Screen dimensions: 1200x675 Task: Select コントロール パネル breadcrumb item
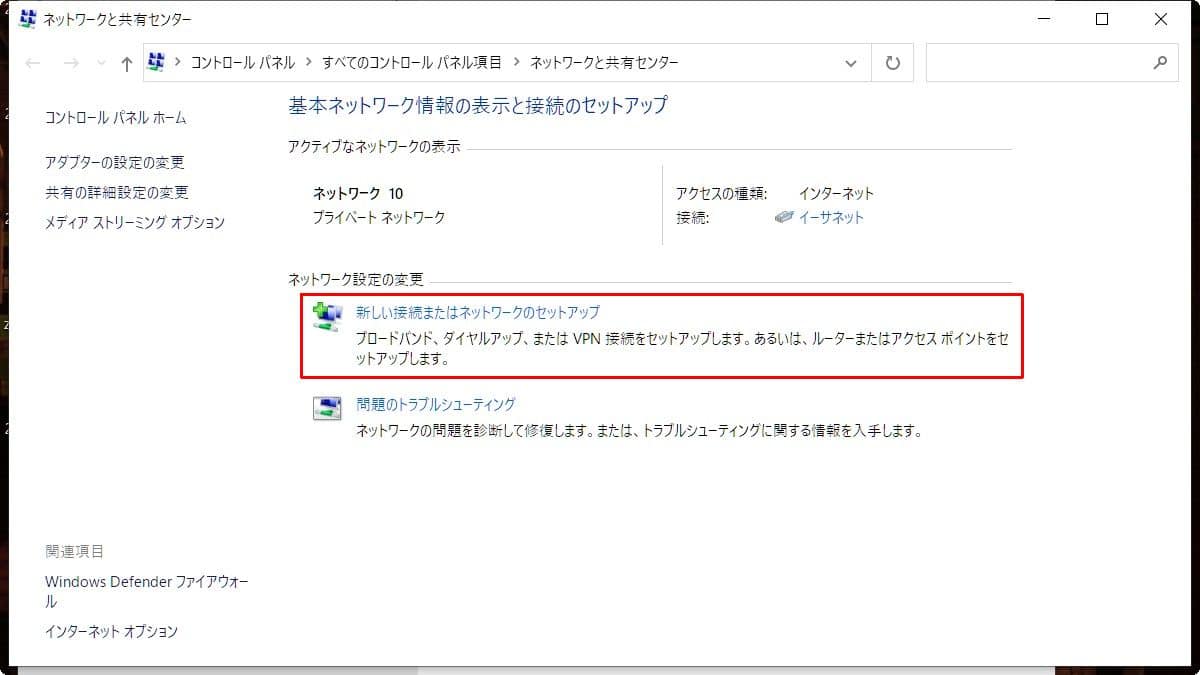tap(242, 62)
